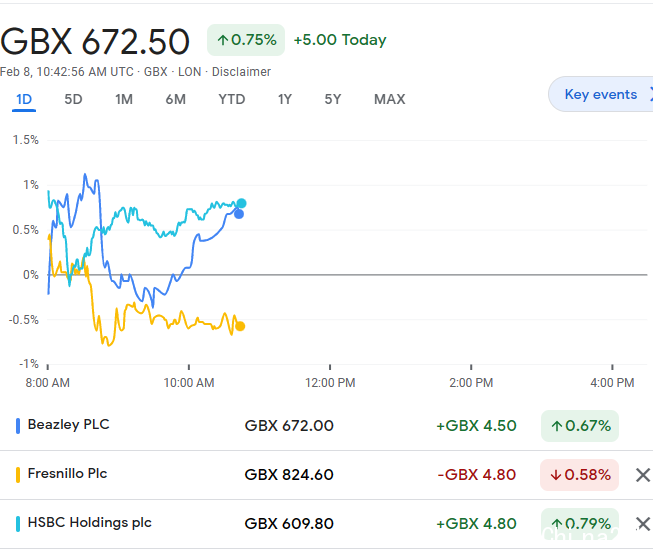Select the YTD chart range
The image size is (653, 549).
point(232,99)
